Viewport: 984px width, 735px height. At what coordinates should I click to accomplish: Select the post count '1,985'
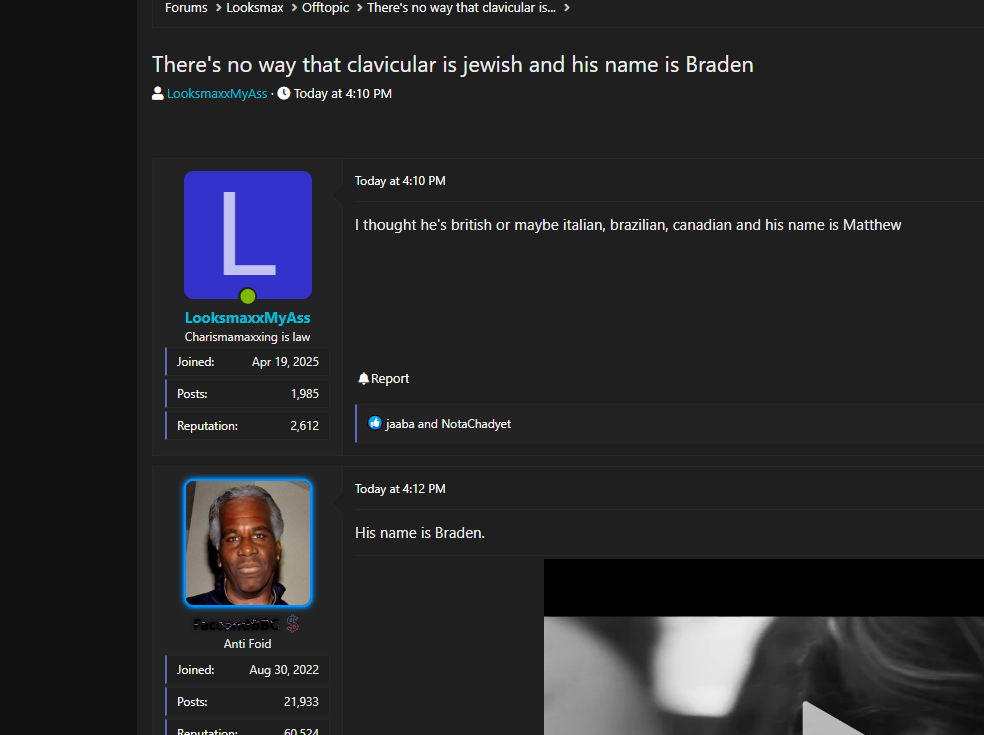[305, 394]
